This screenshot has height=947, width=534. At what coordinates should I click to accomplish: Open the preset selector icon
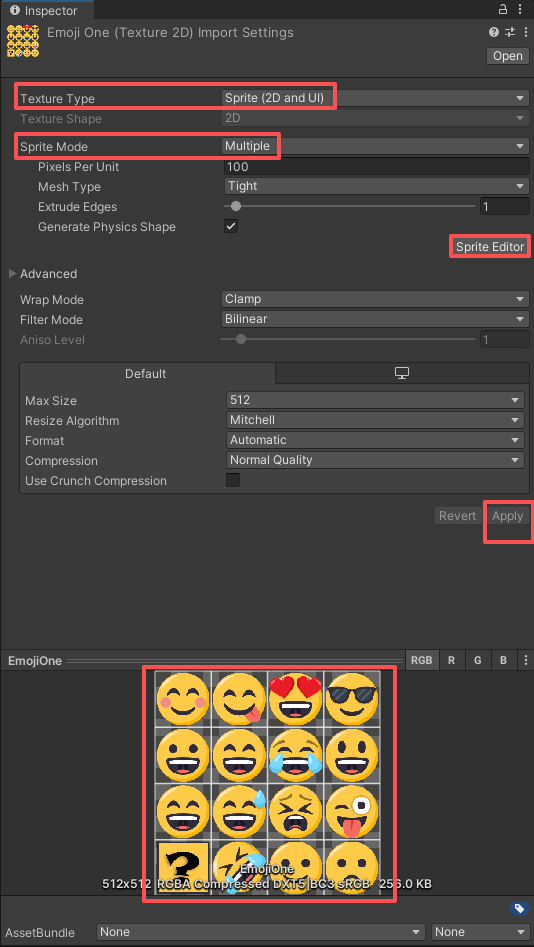[x=510, y=33]
